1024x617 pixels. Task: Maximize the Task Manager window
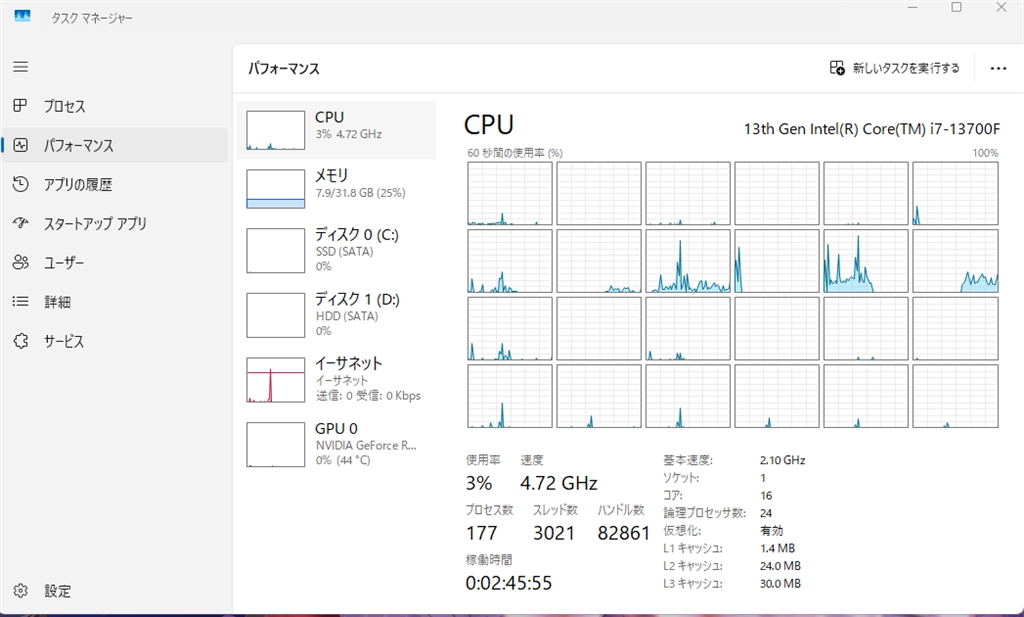coord(956,8)
